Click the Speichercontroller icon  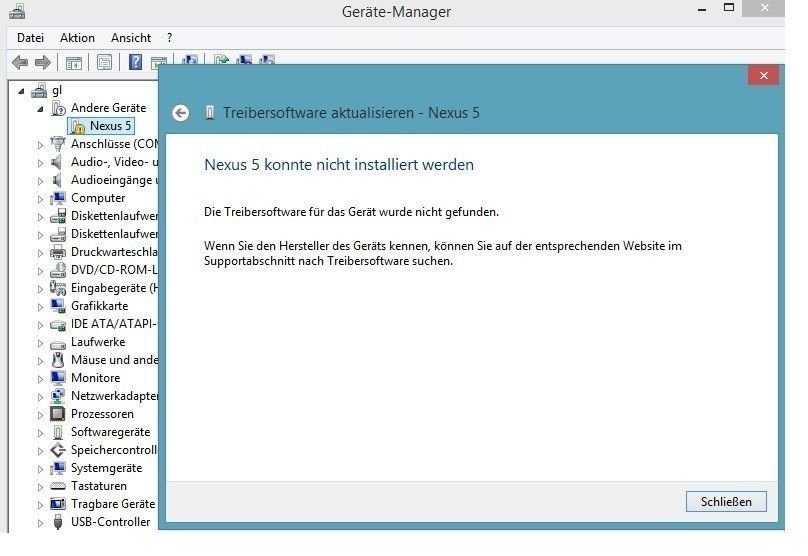[58, 450]
